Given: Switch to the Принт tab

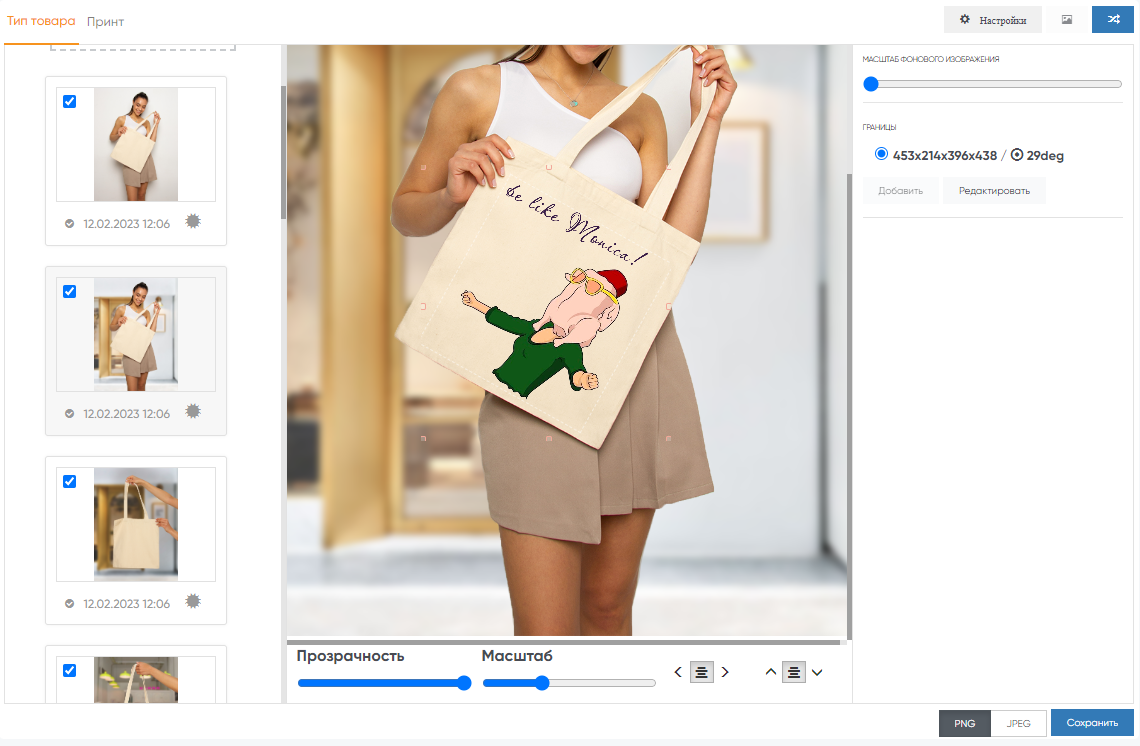Looking at the screenshot, I should 105,22.
